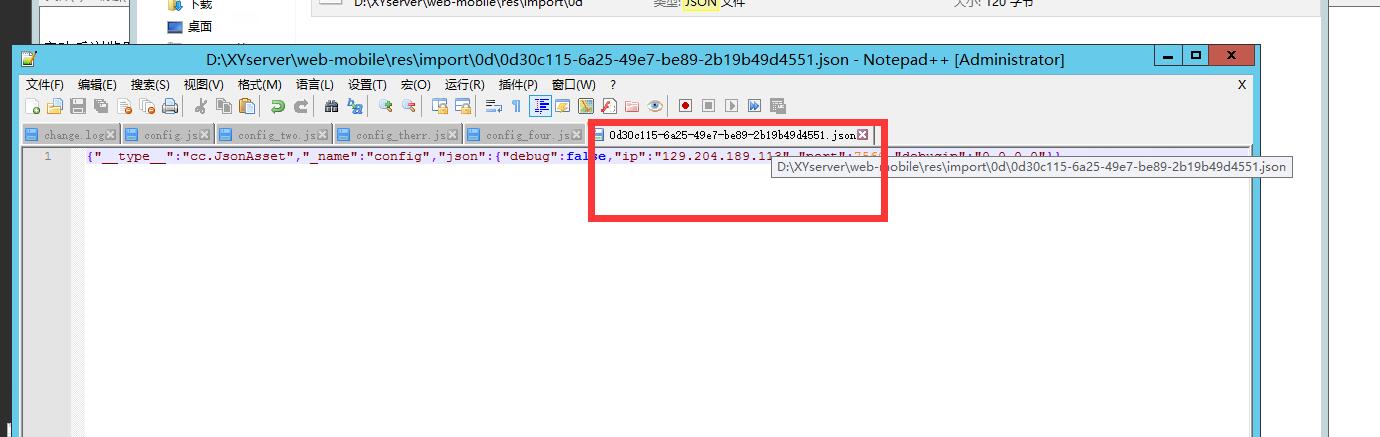The width and height of the screenshot is (1380, 437).
Task: Toggle show all characters pilcrow icon
Action: tap(516, 106)
